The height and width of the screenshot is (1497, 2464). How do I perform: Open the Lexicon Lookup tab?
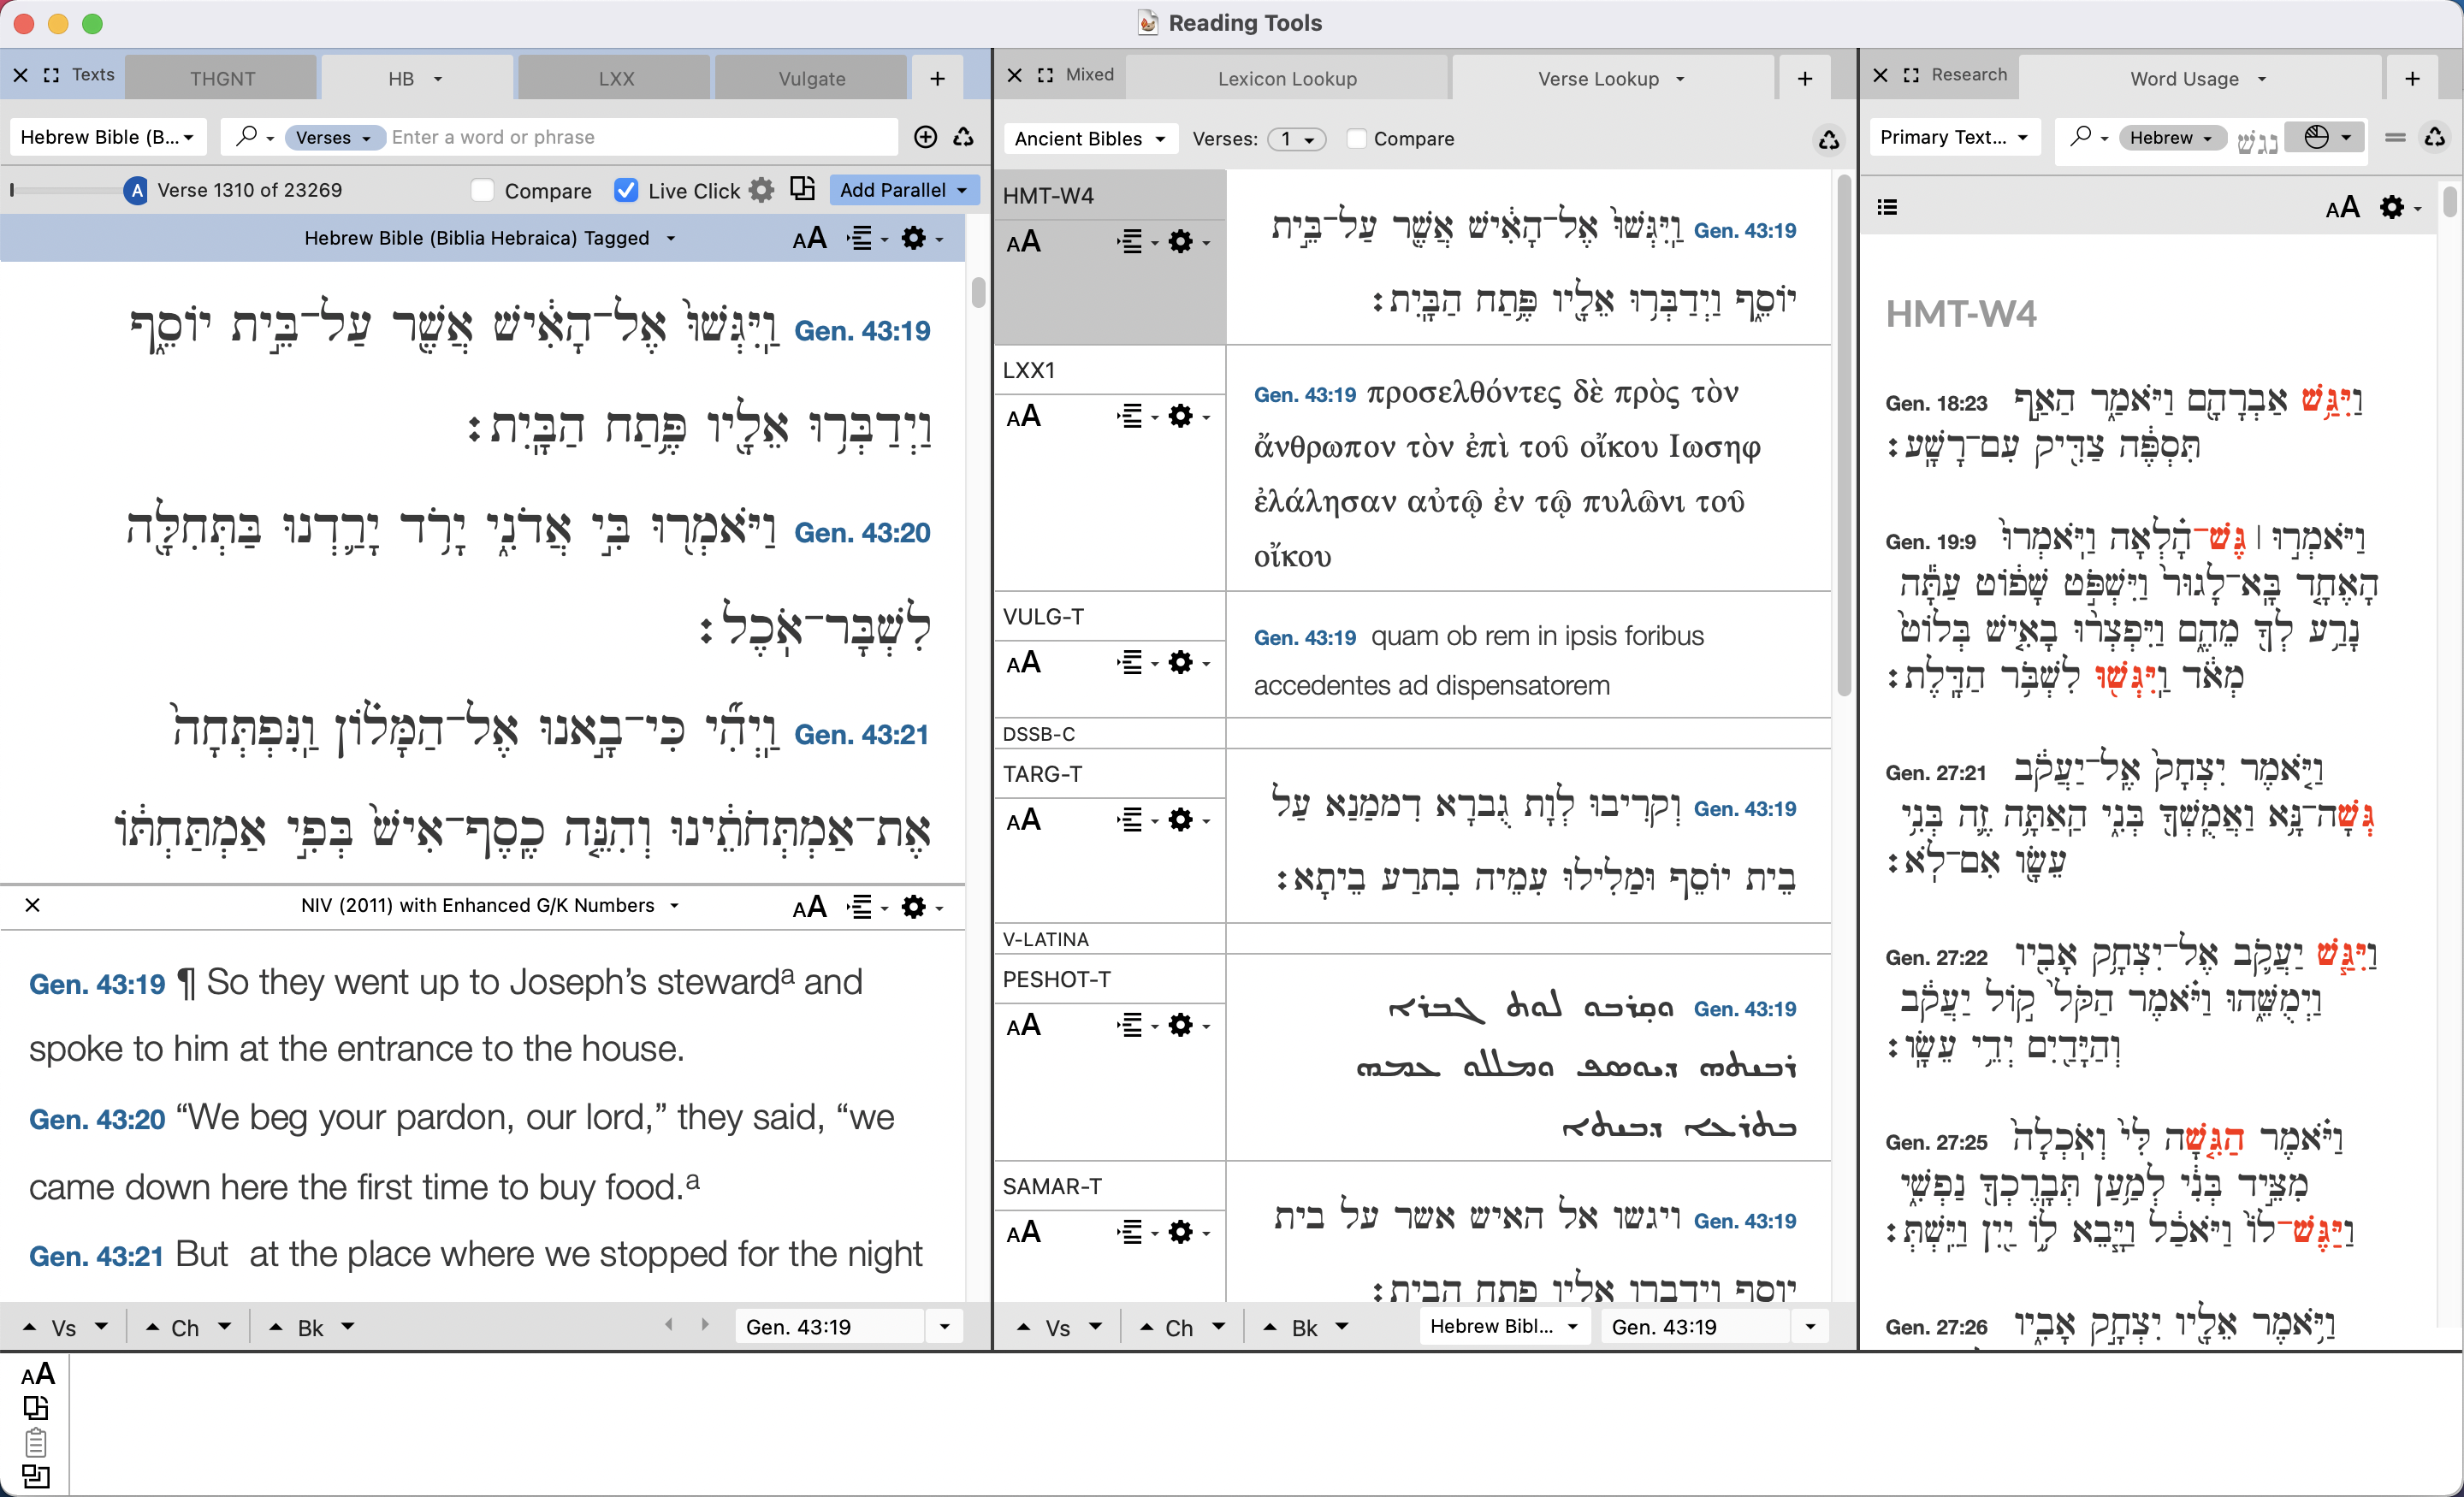click(x=1286, y=78)
